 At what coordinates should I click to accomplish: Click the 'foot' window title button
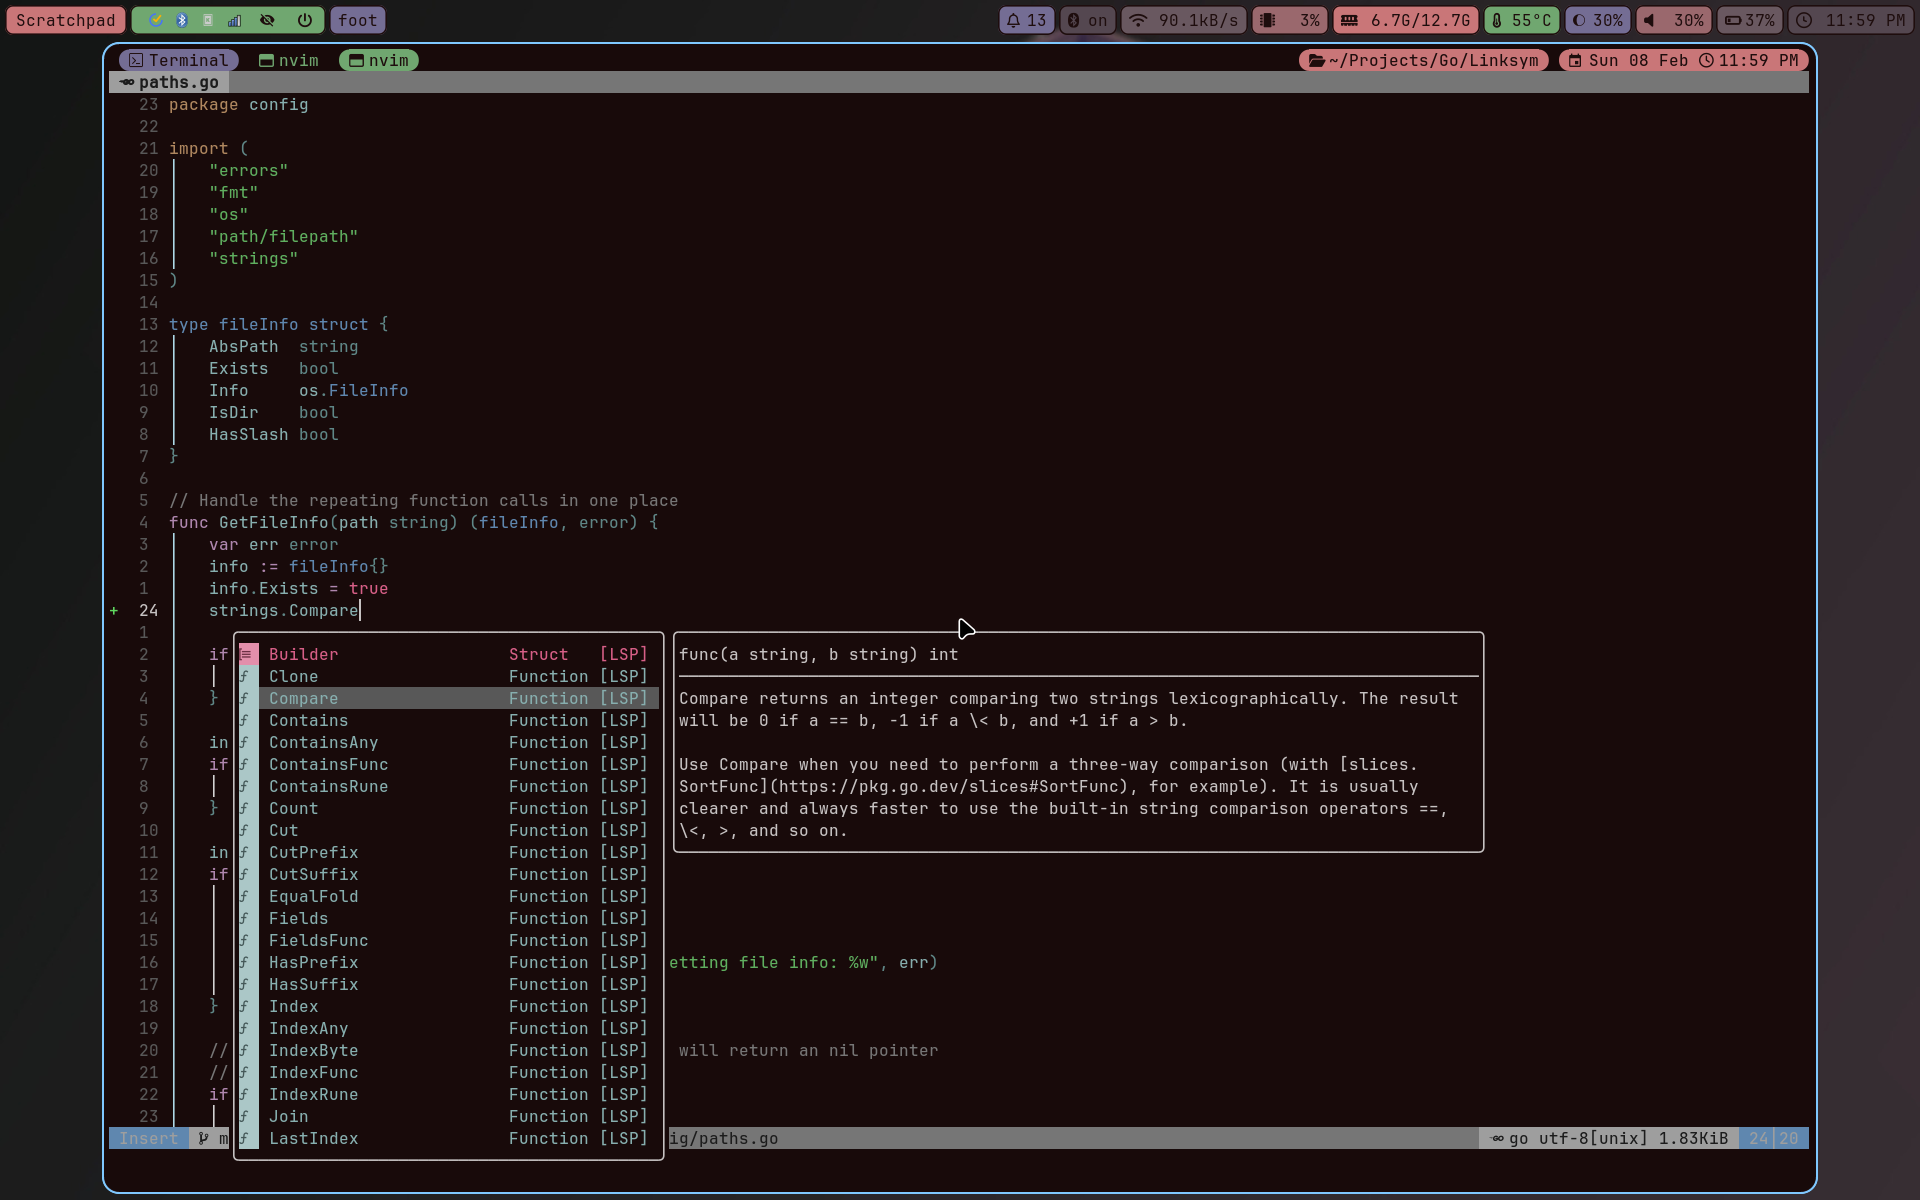357,20
